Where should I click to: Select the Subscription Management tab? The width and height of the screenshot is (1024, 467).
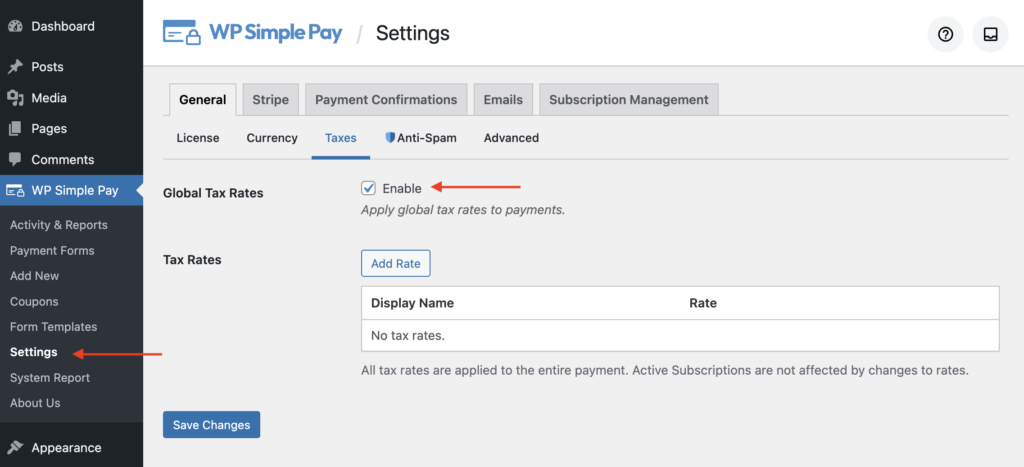point(629,100)
